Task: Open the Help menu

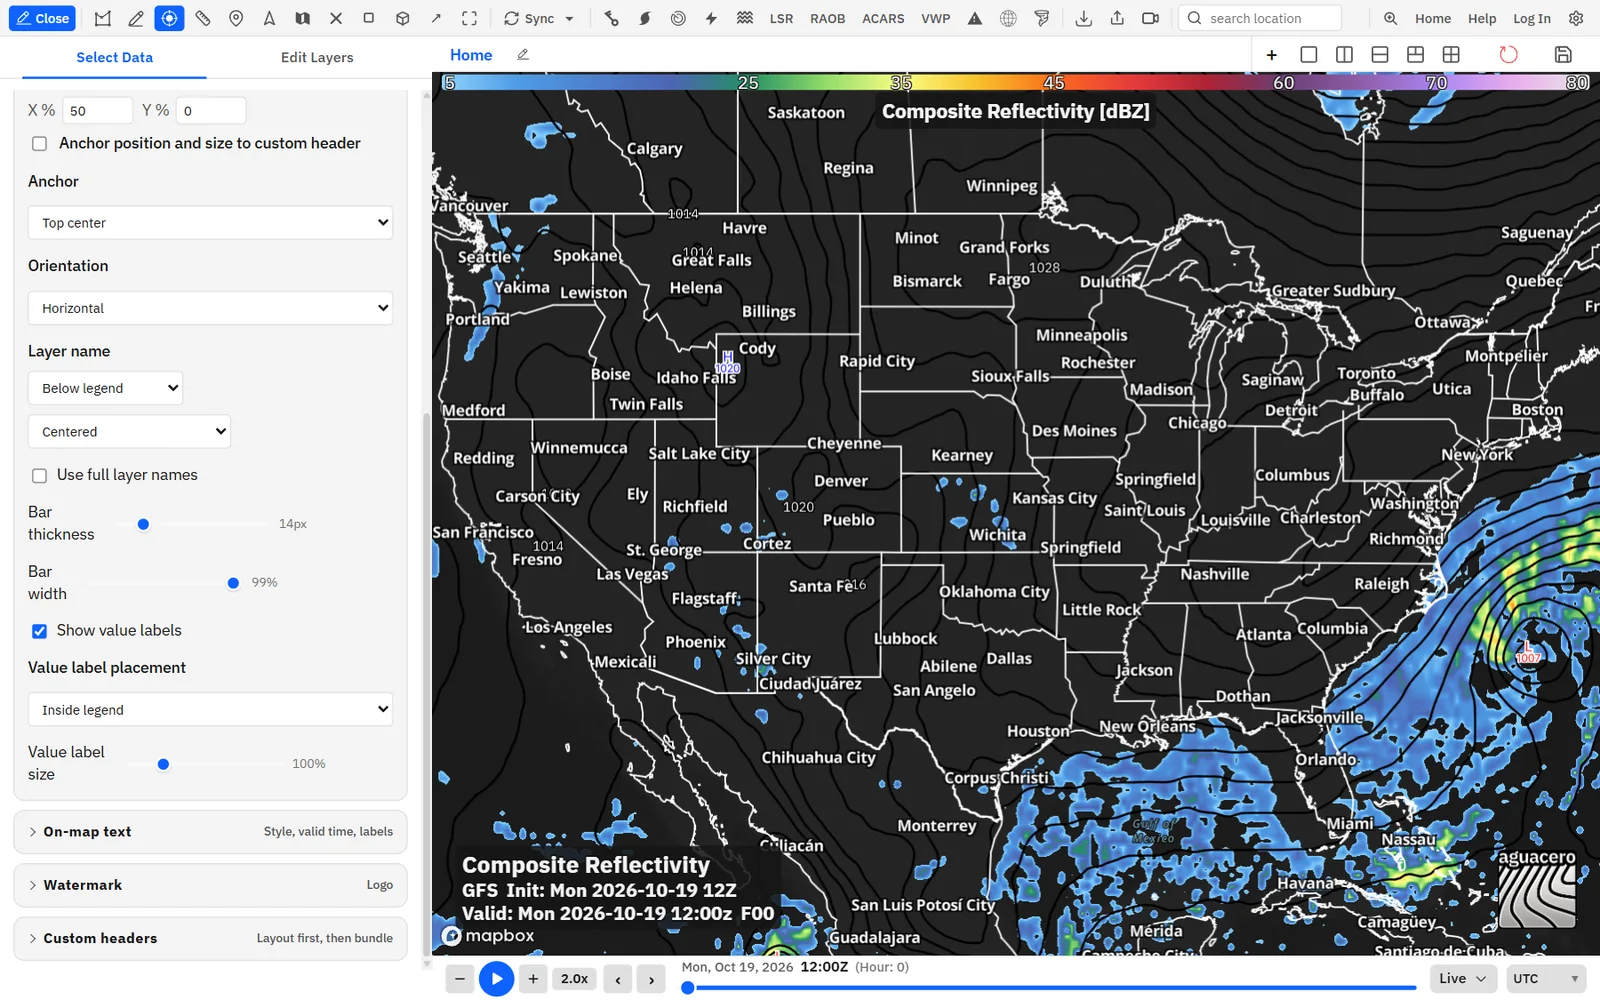Action: click(1482, 18)
